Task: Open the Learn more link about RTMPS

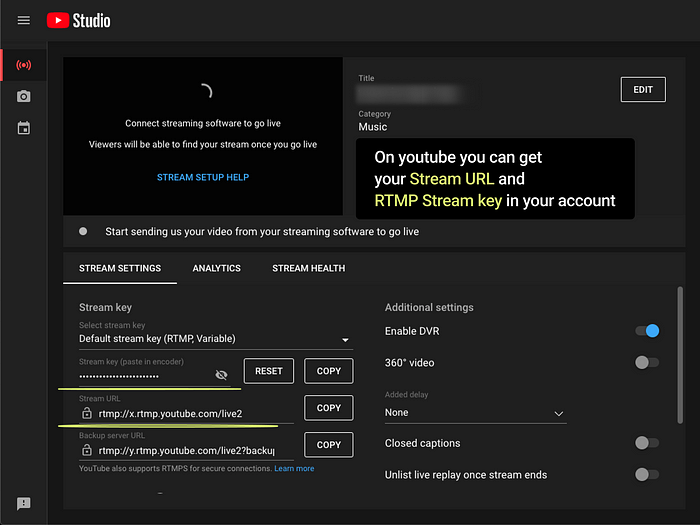Action: [x=294, y=468]
